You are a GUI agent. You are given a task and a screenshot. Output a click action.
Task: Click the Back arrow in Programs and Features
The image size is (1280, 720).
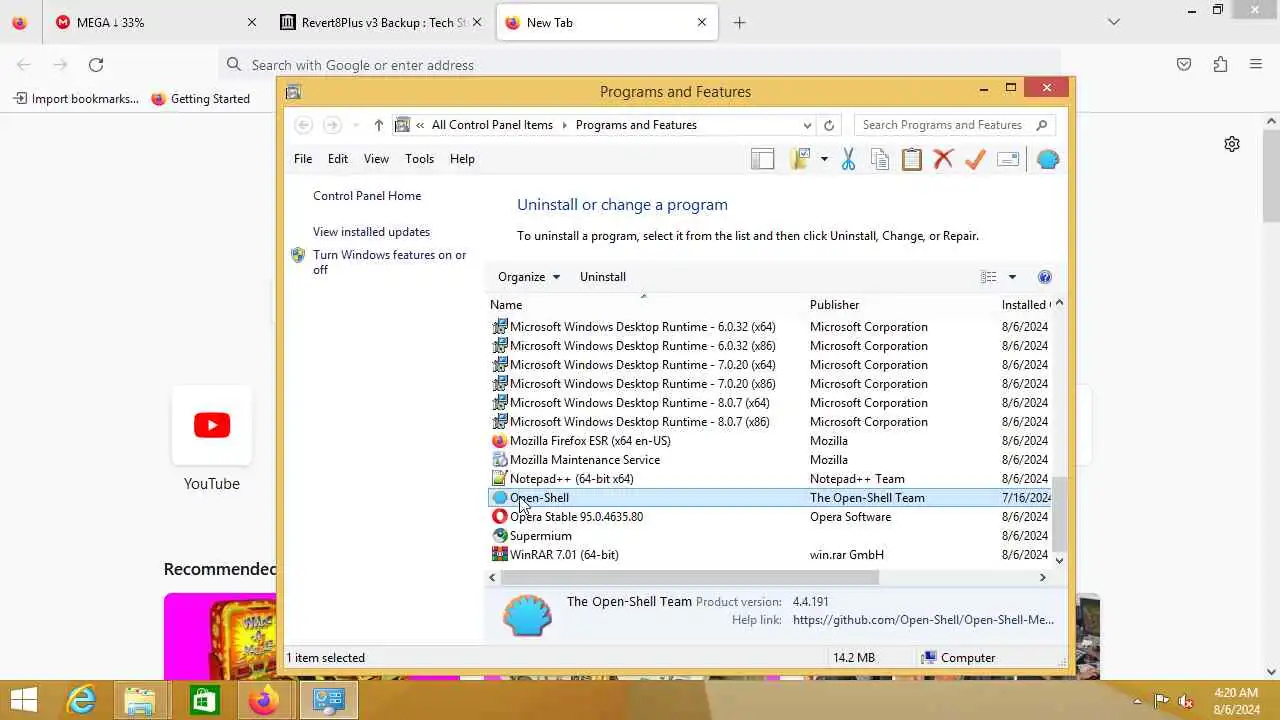pos(304,125)
